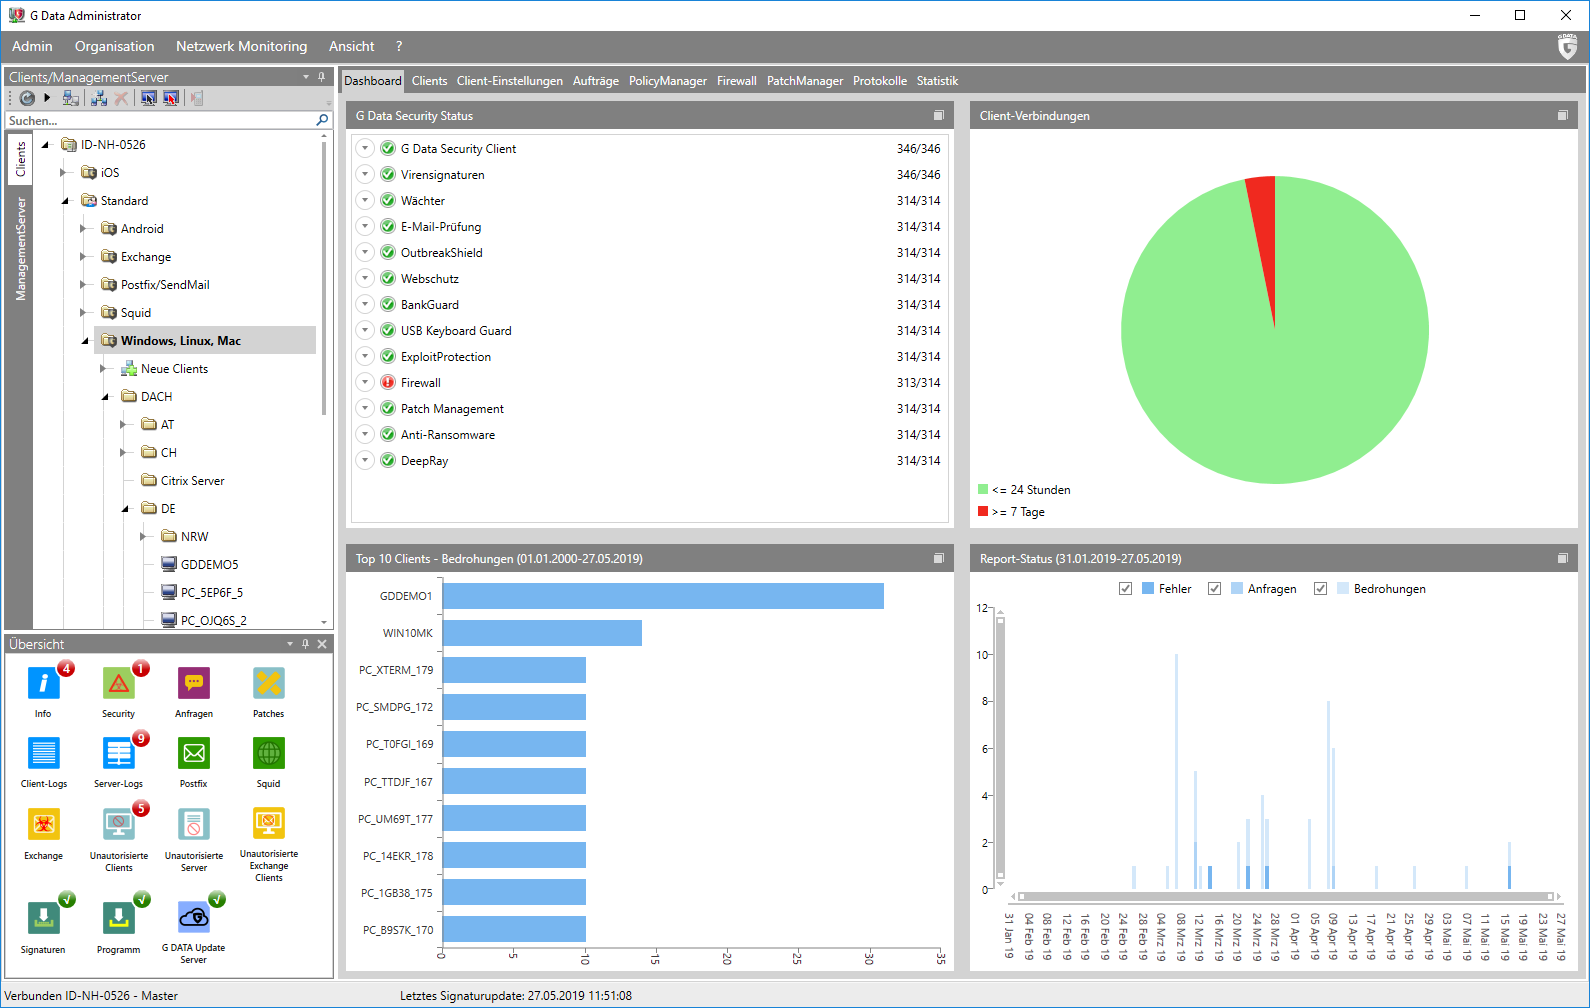
Task: Click the monitor icon with black cursor
Action: tap(149, 98)
